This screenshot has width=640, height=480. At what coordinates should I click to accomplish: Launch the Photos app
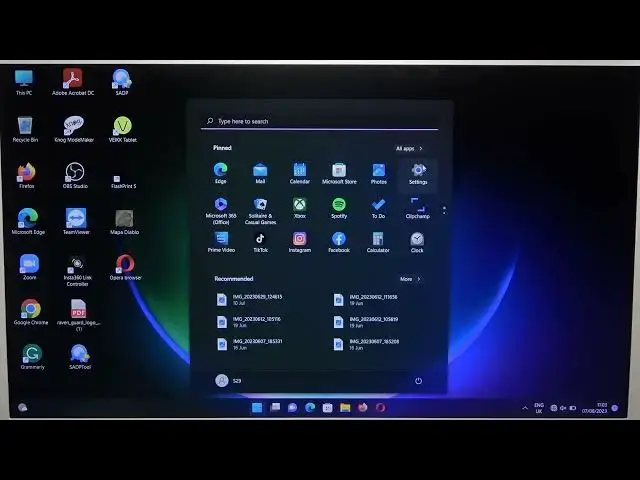(x=378, y=173)
